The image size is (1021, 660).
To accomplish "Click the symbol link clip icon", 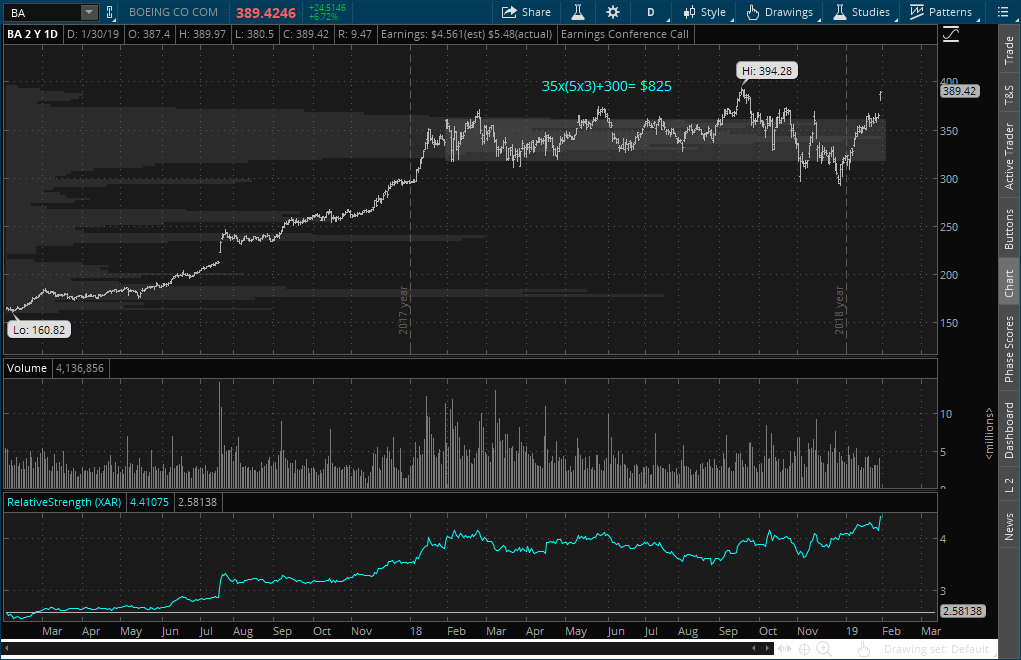I will 110,12.
